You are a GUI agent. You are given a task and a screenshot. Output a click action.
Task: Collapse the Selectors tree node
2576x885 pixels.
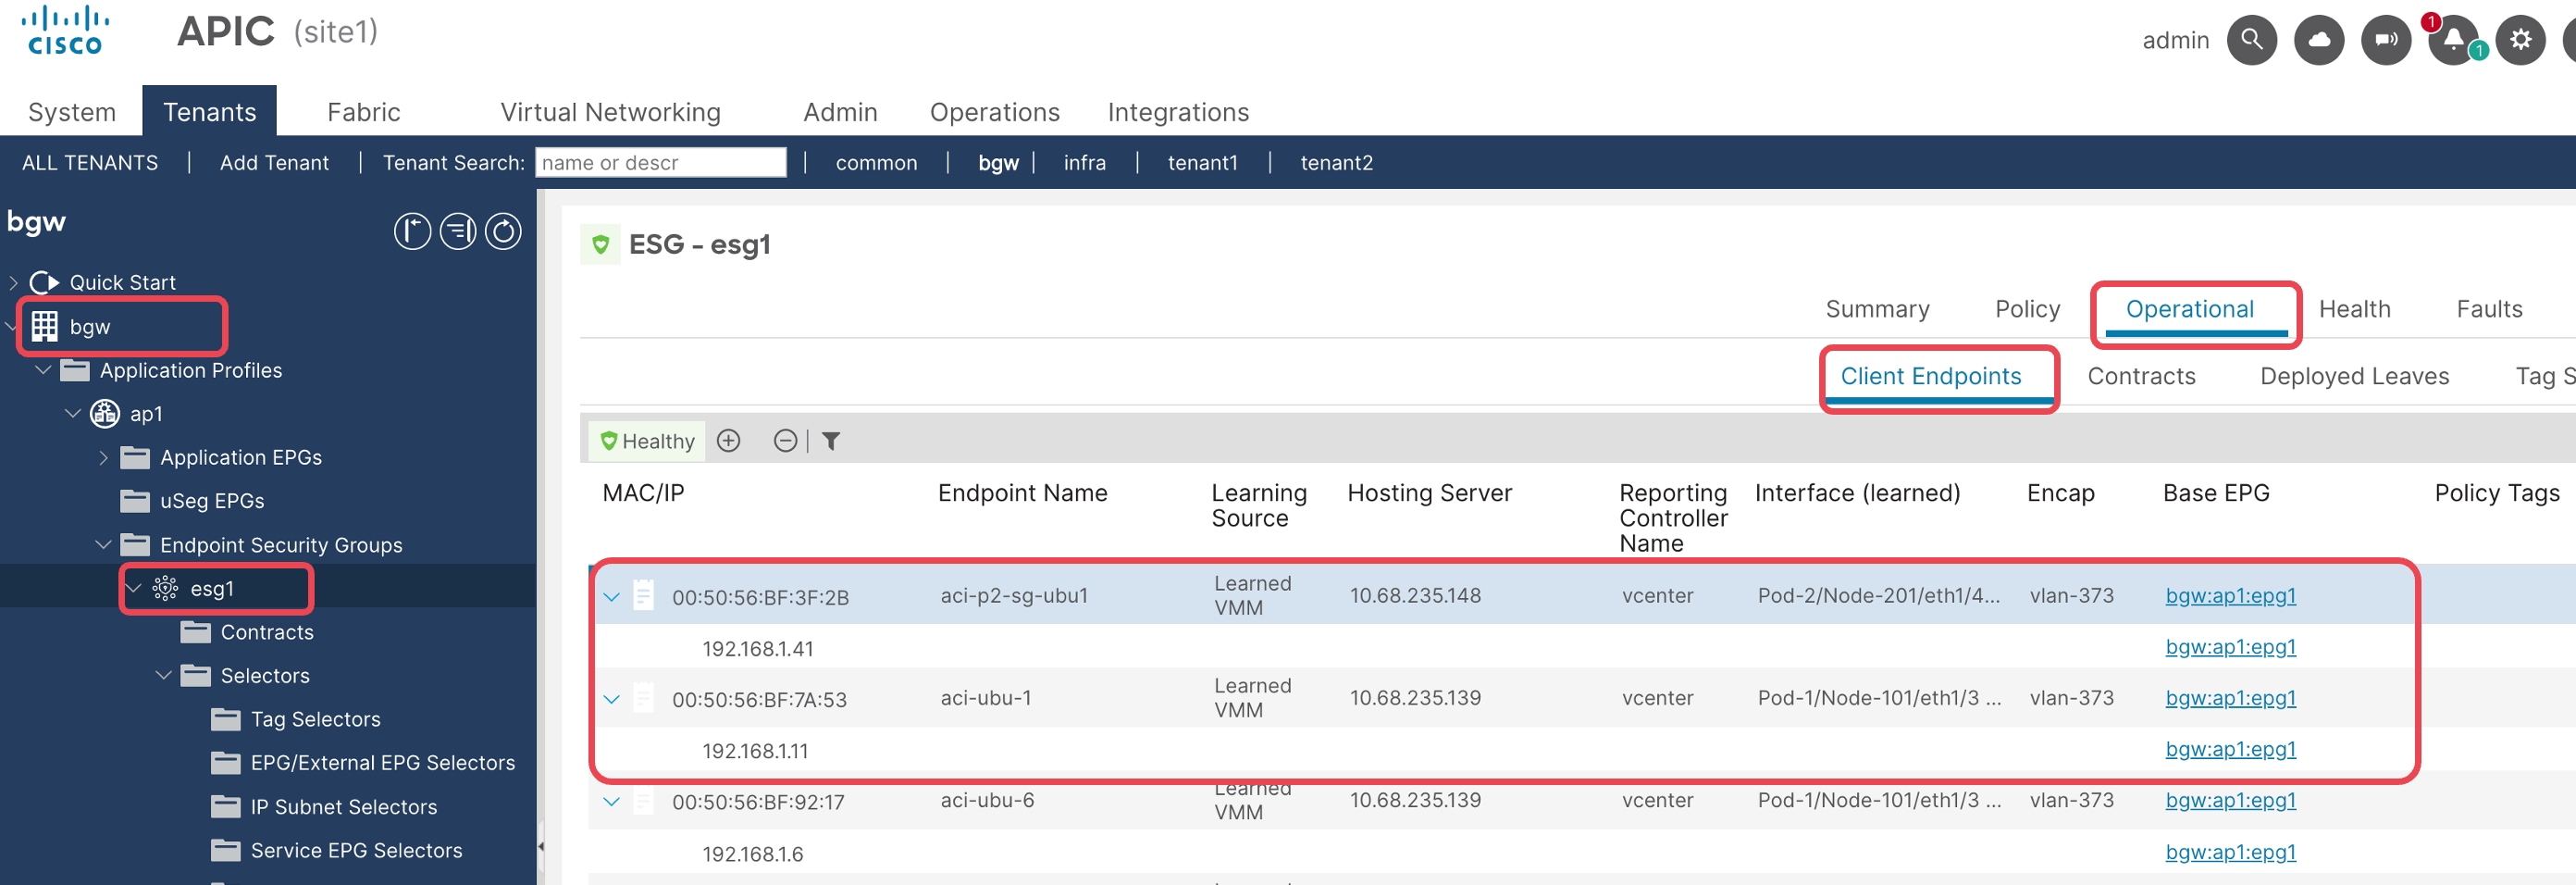click(164, 675)
